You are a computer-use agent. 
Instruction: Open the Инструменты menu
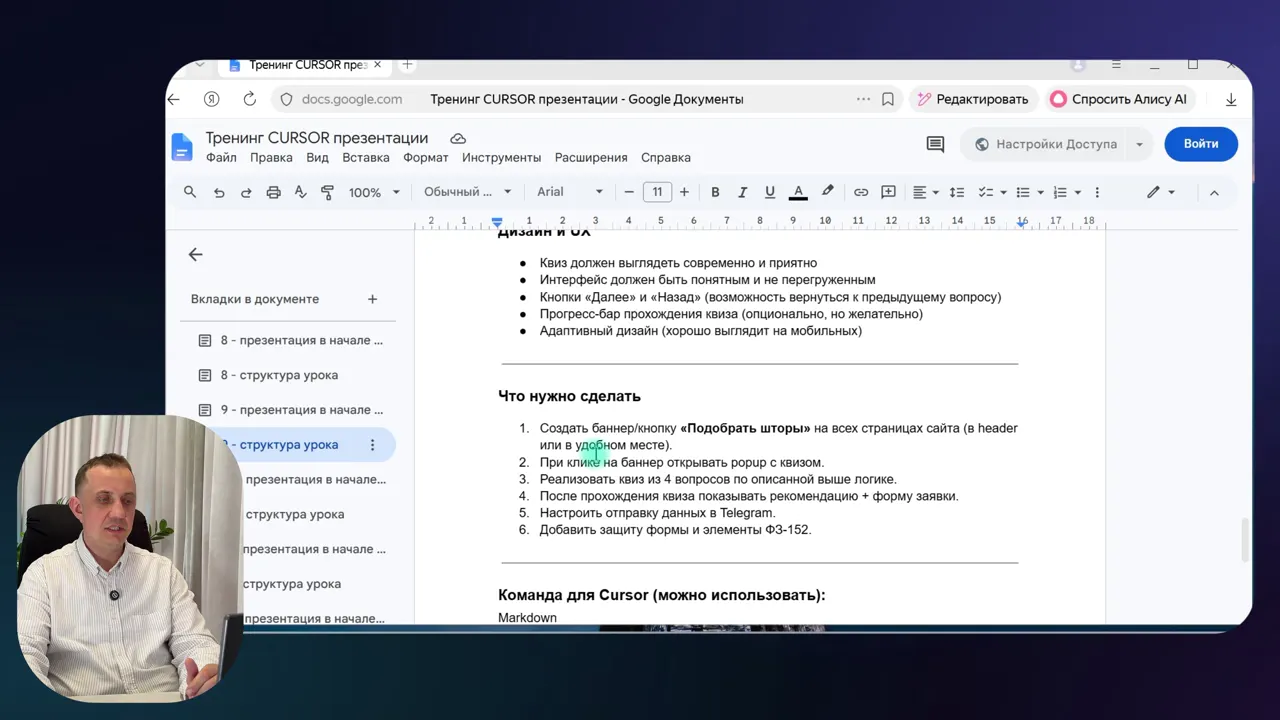click(x=501, y=157)
